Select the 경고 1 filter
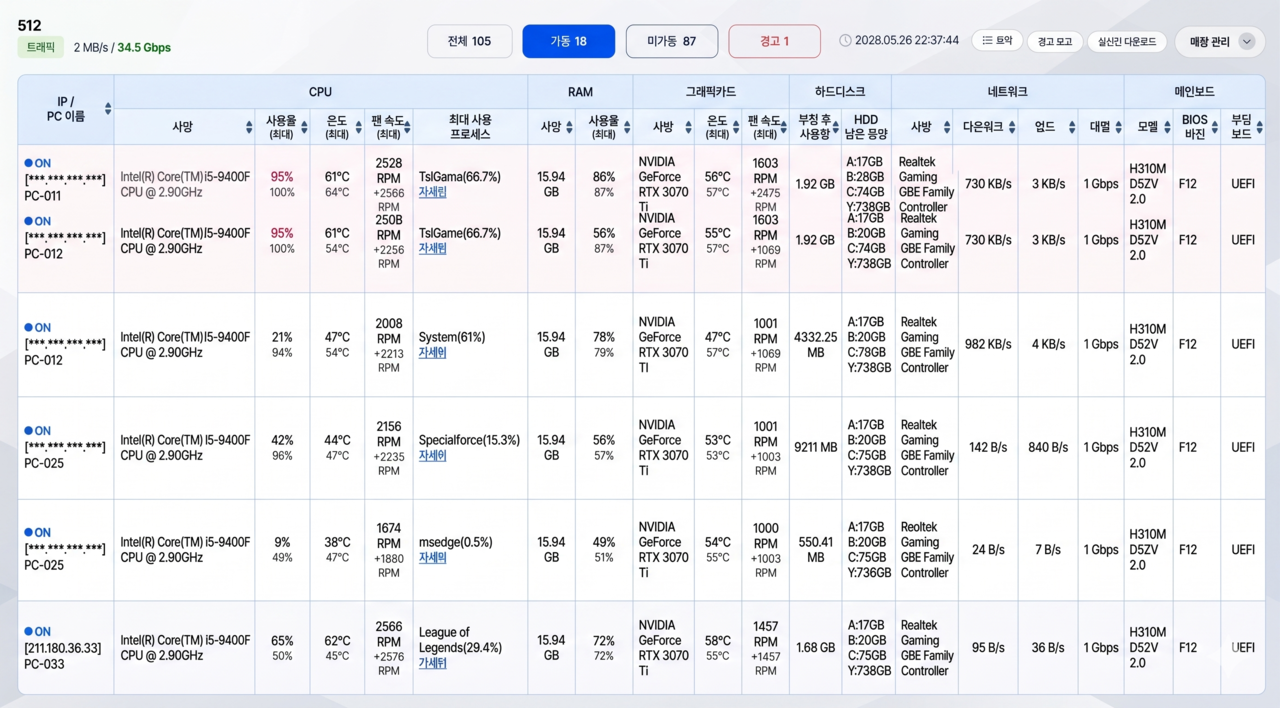The height and width of the screenshot is (708, 1280). (x=774, y=41)
